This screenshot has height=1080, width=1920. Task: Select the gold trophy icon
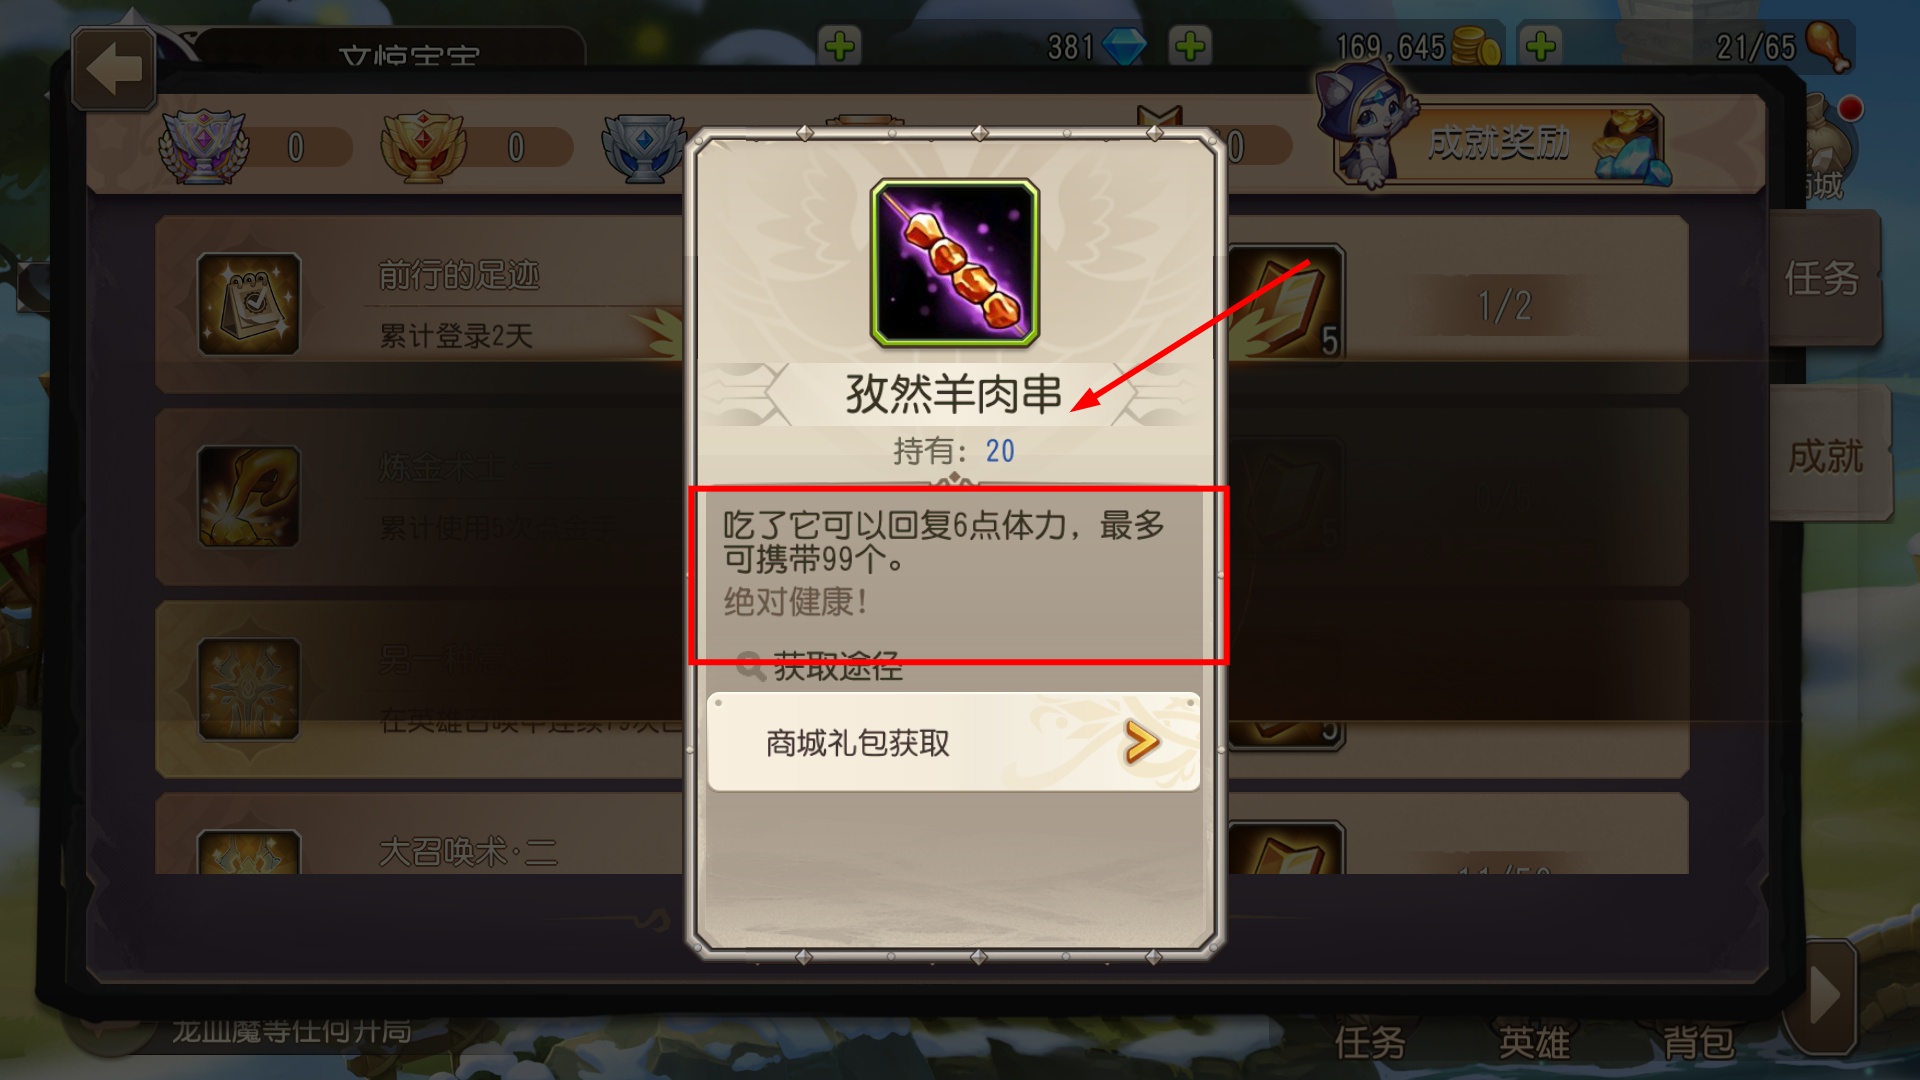point(423,146)
